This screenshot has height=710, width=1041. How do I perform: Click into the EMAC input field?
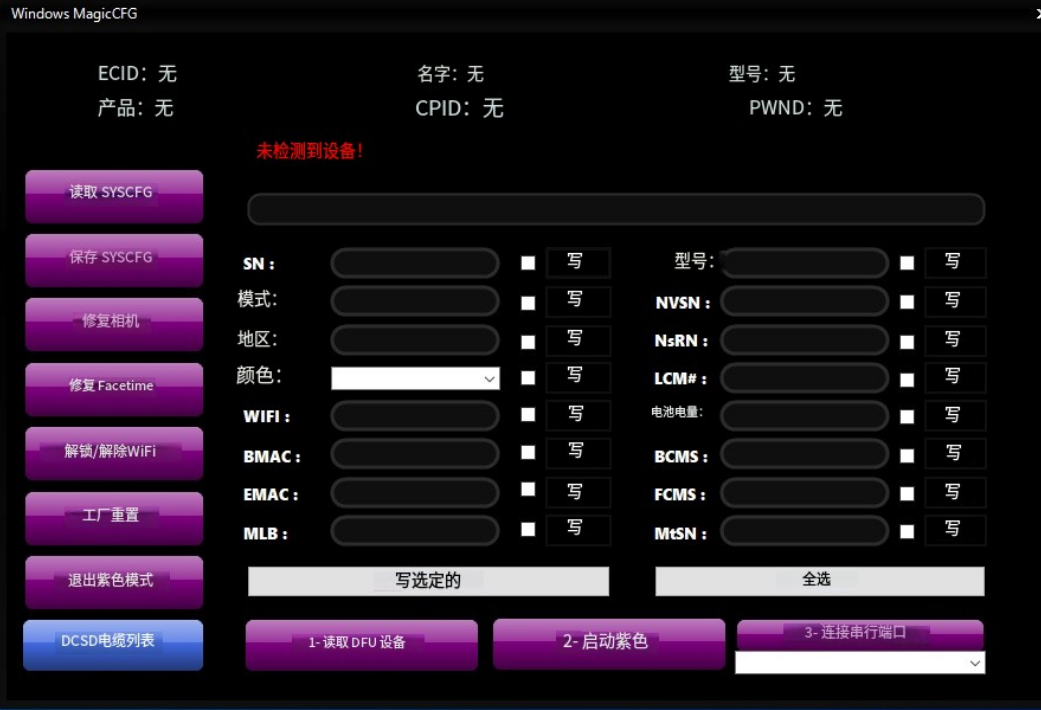[x=414, y=493]
